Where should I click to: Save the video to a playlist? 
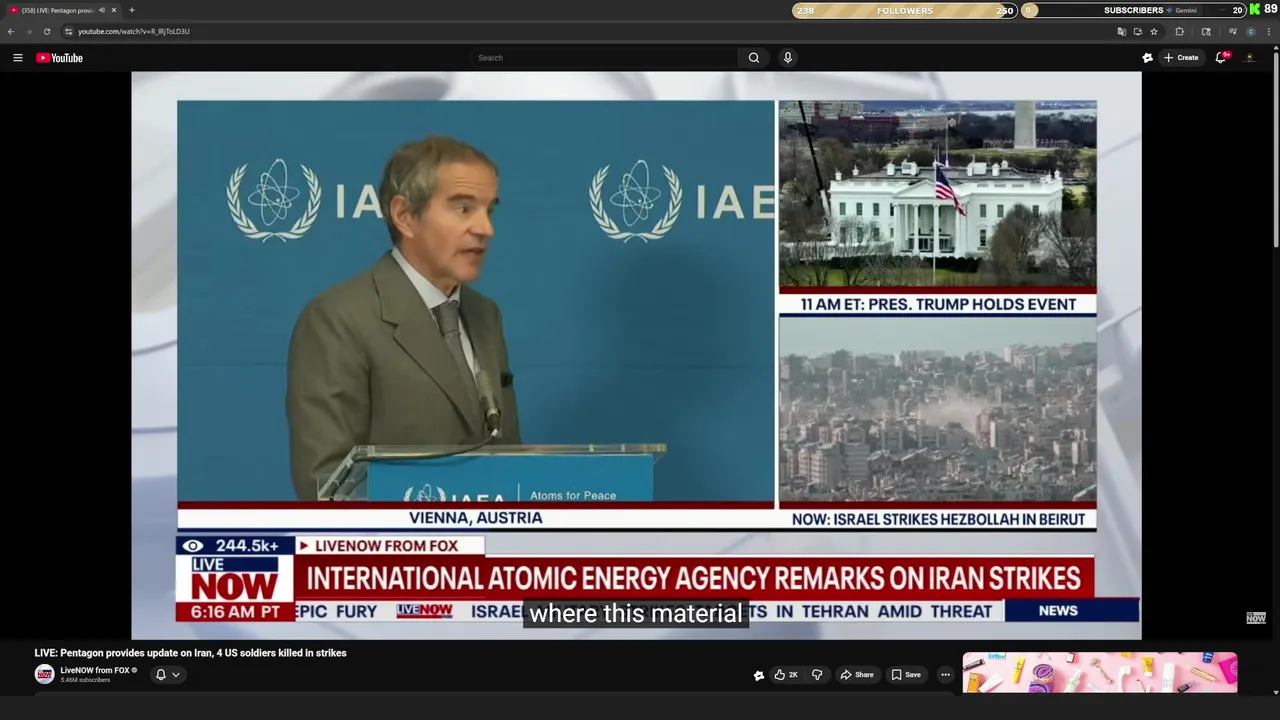906,675
